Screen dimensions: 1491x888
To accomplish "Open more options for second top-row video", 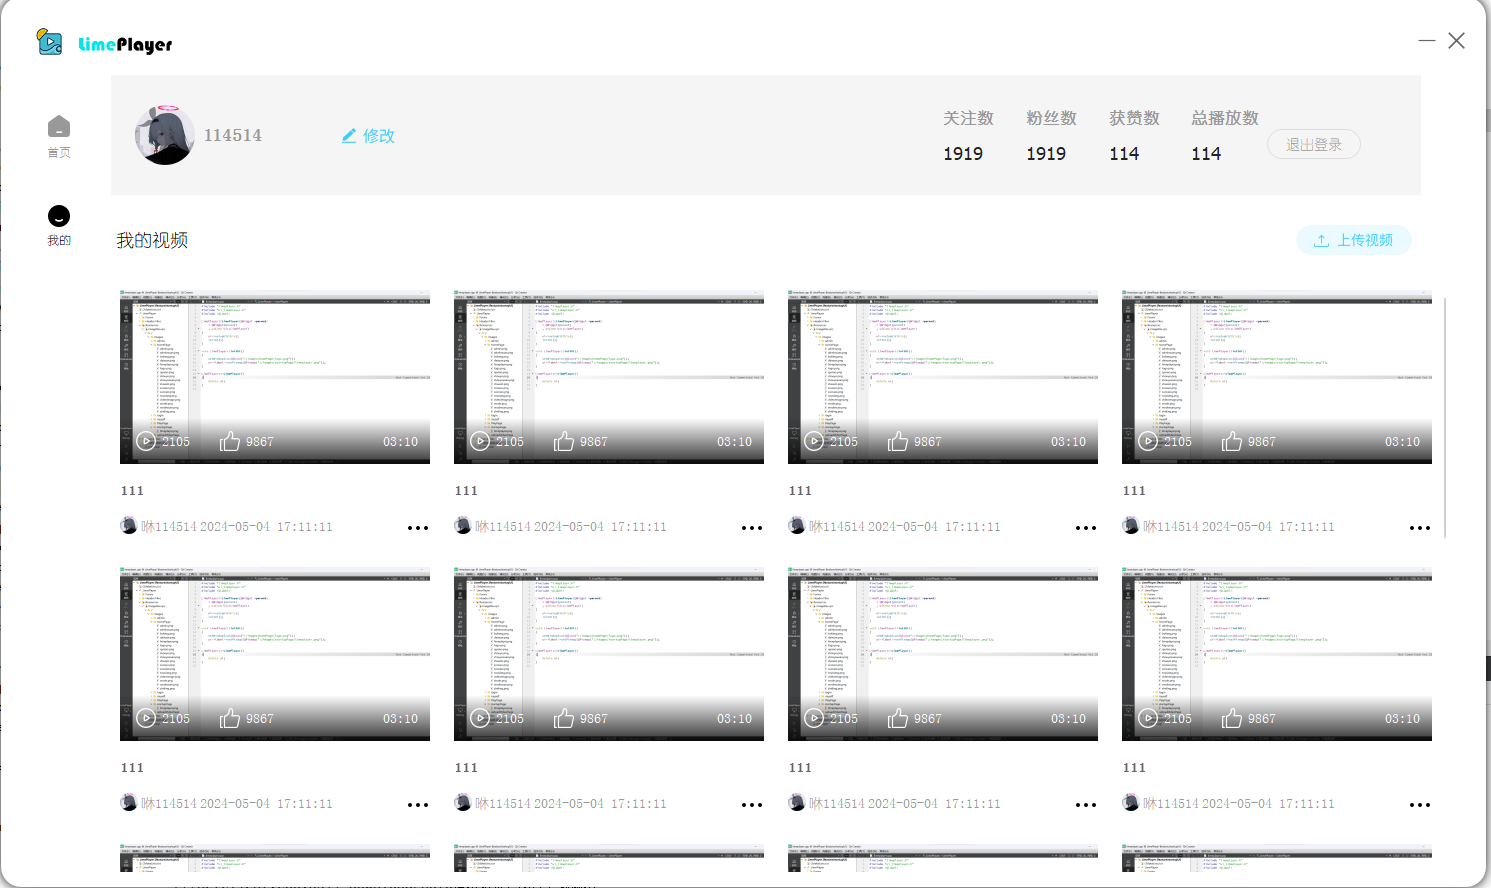I will pyautogui.click(x=752, y=528).
